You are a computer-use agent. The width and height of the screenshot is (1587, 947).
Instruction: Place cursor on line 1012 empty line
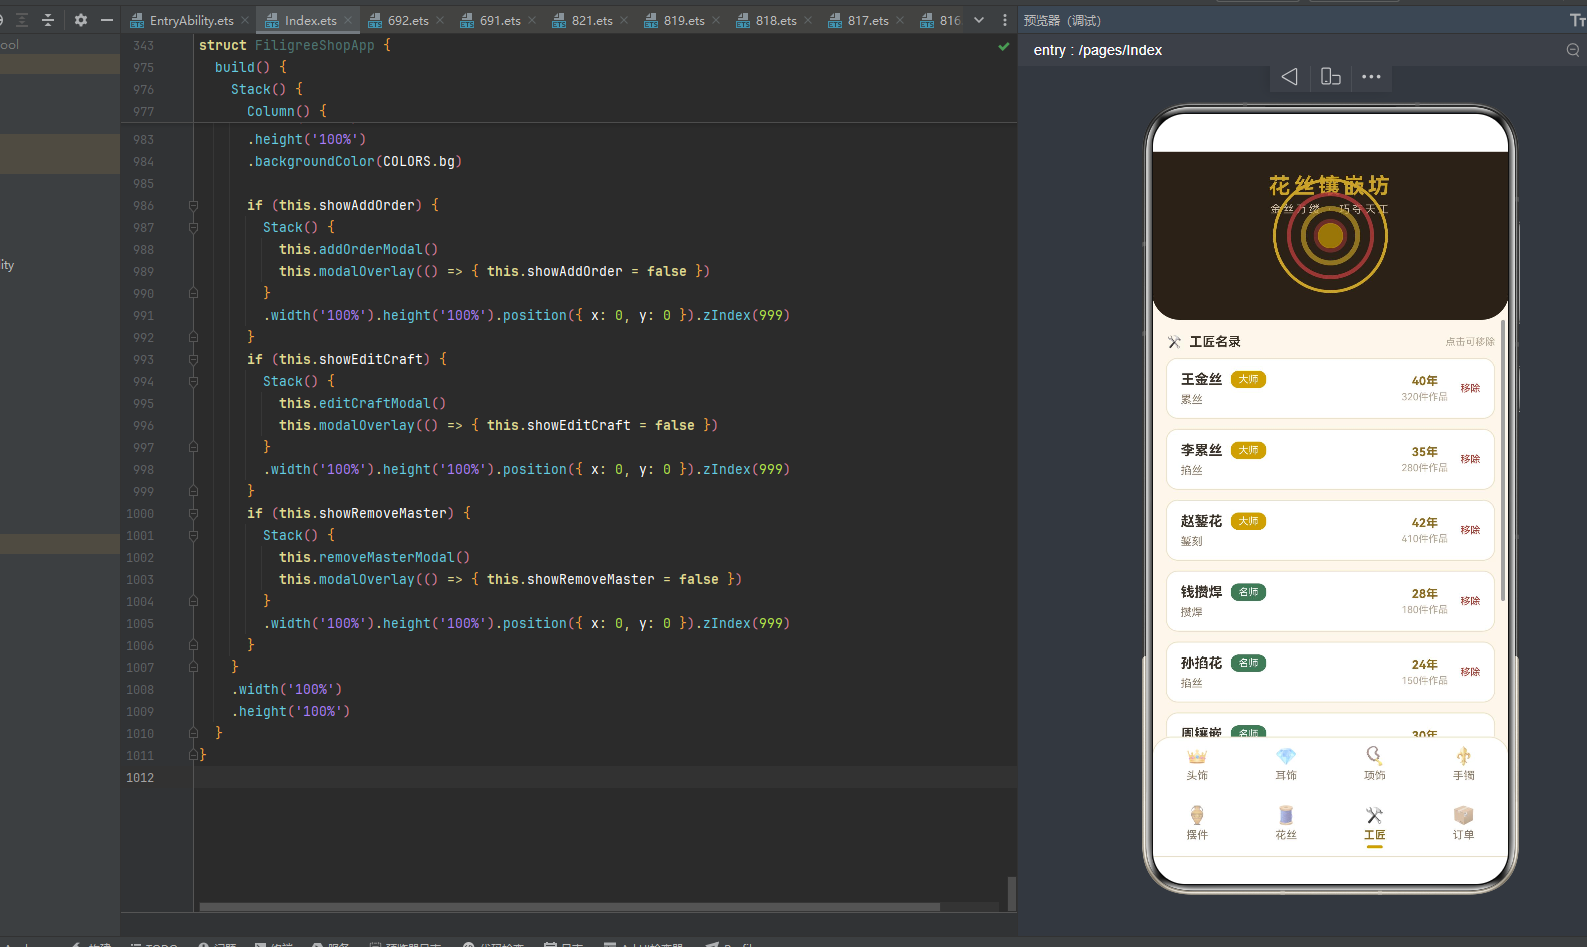coord(605,777)
